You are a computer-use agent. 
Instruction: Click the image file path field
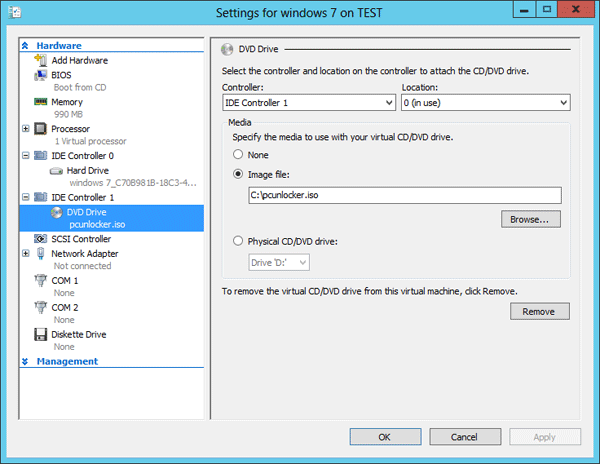(x=404, y=196)
